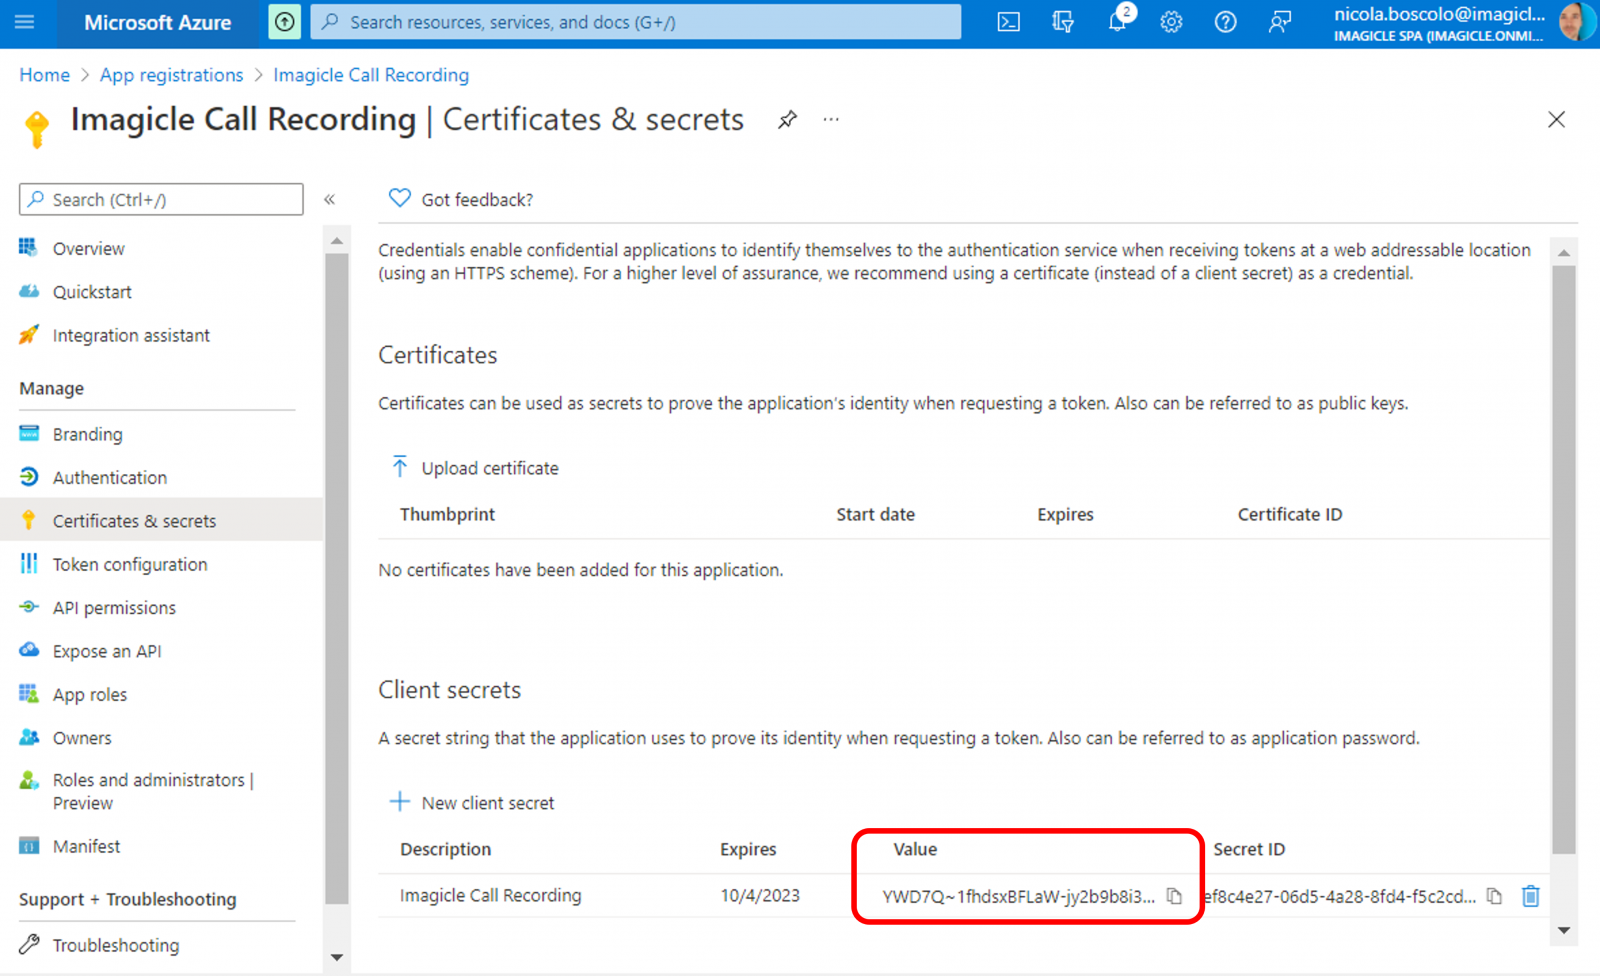The width and height of the screenshot is (1600, 976).
Task: Open API permissions in the Manage menu
Action: pos(114,608)
